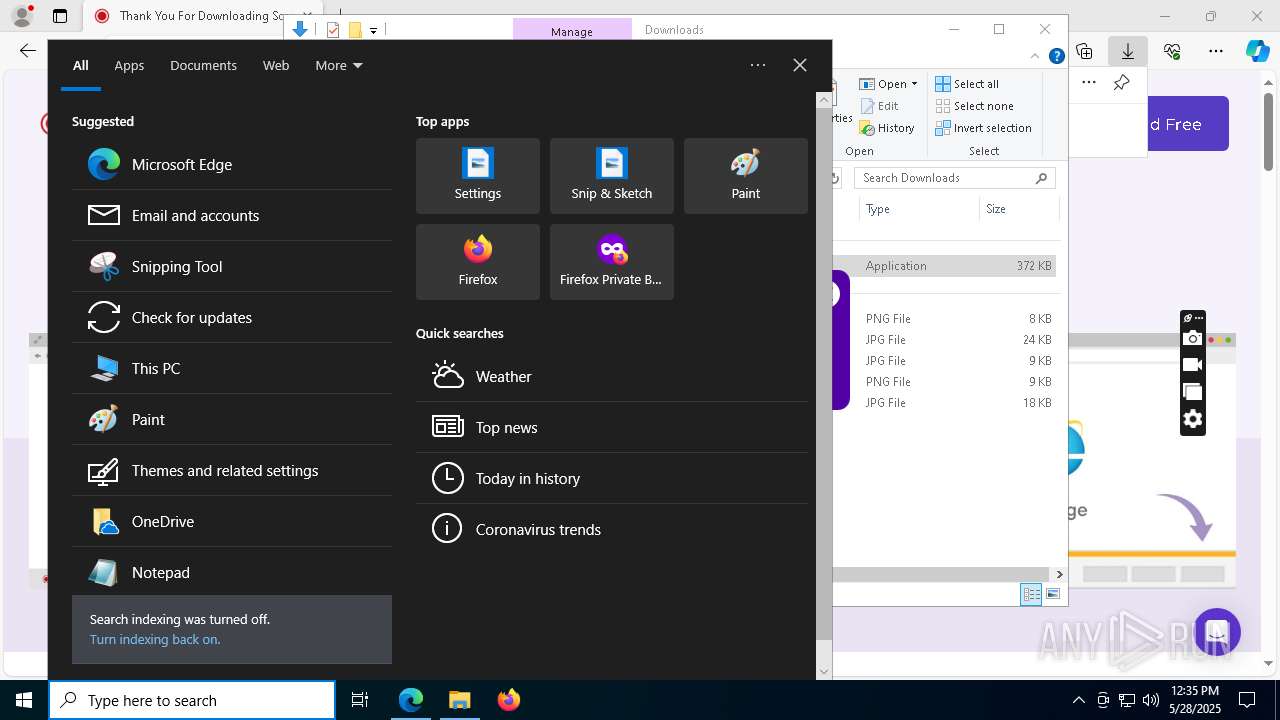
Task: Open the volume control in system tray
Action: [x=1151, y=700]
